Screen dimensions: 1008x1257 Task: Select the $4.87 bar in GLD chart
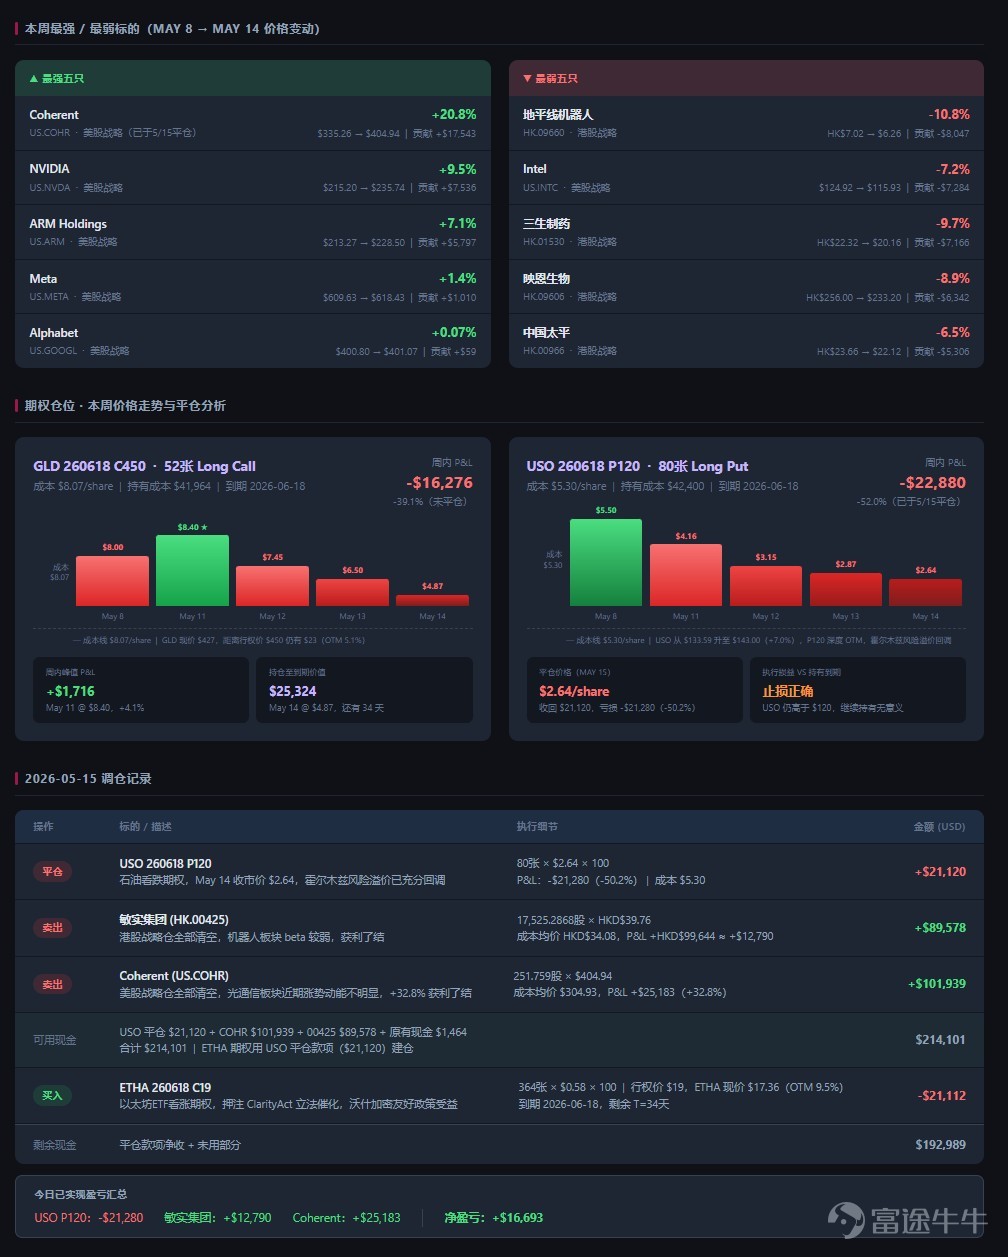pos(432,600)
